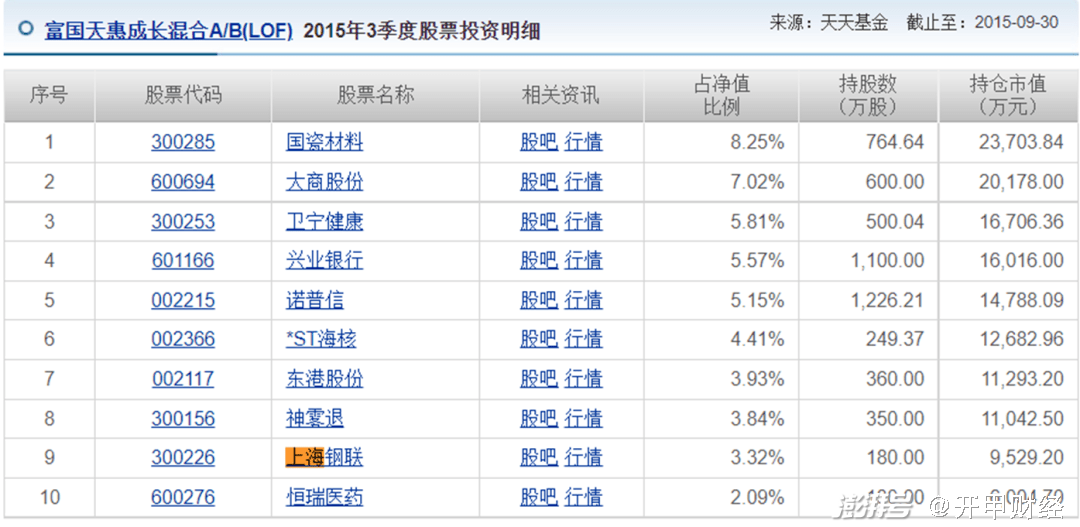The height and width of the screenshot is (527, 1080).
Task: Open the 富国天惠成长混合A/B(LOF) fund link
Action: pyautogui.click(x=169, y=31)
